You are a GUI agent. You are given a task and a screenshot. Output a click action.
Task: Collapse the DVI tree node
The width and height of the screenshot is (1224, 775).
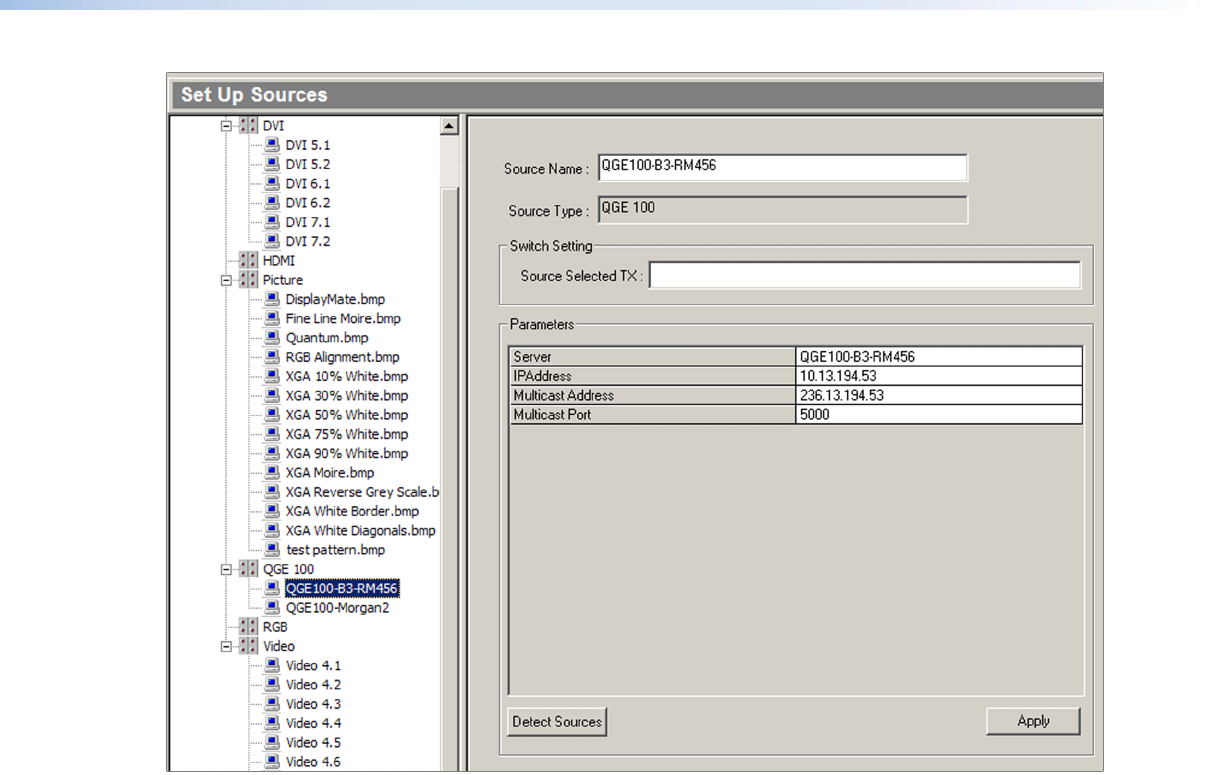point(227,126)
